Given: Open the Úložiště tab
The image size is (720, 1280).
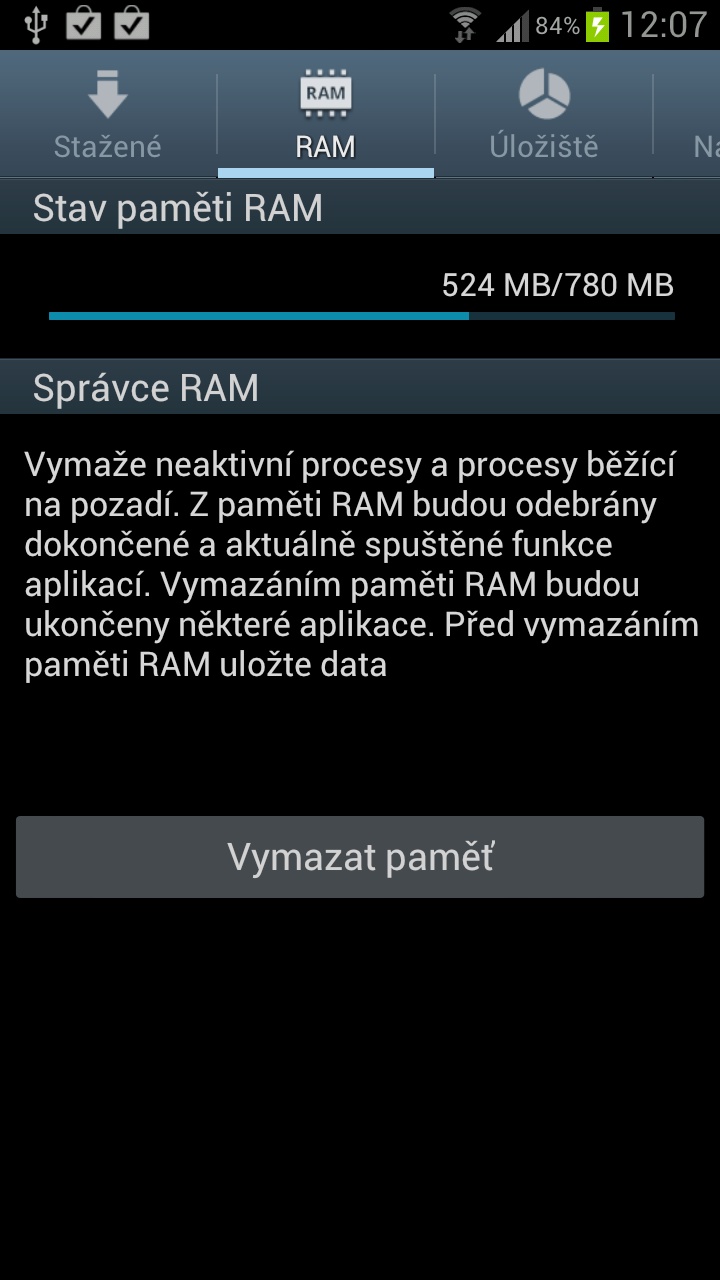Looking at the screenshot, I should (x=544, y=114).
